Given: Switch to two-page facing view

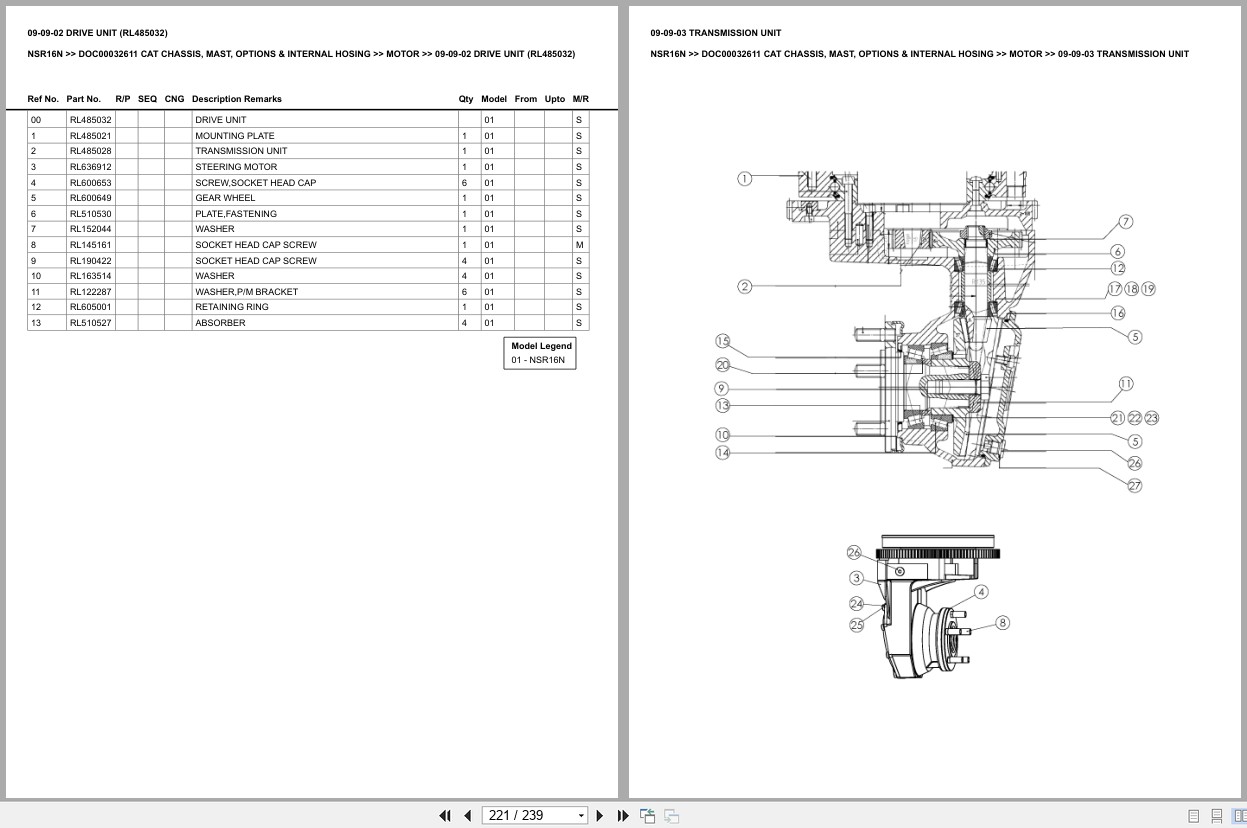Looking at the screenshot, I should click(x=1238, y=816).
